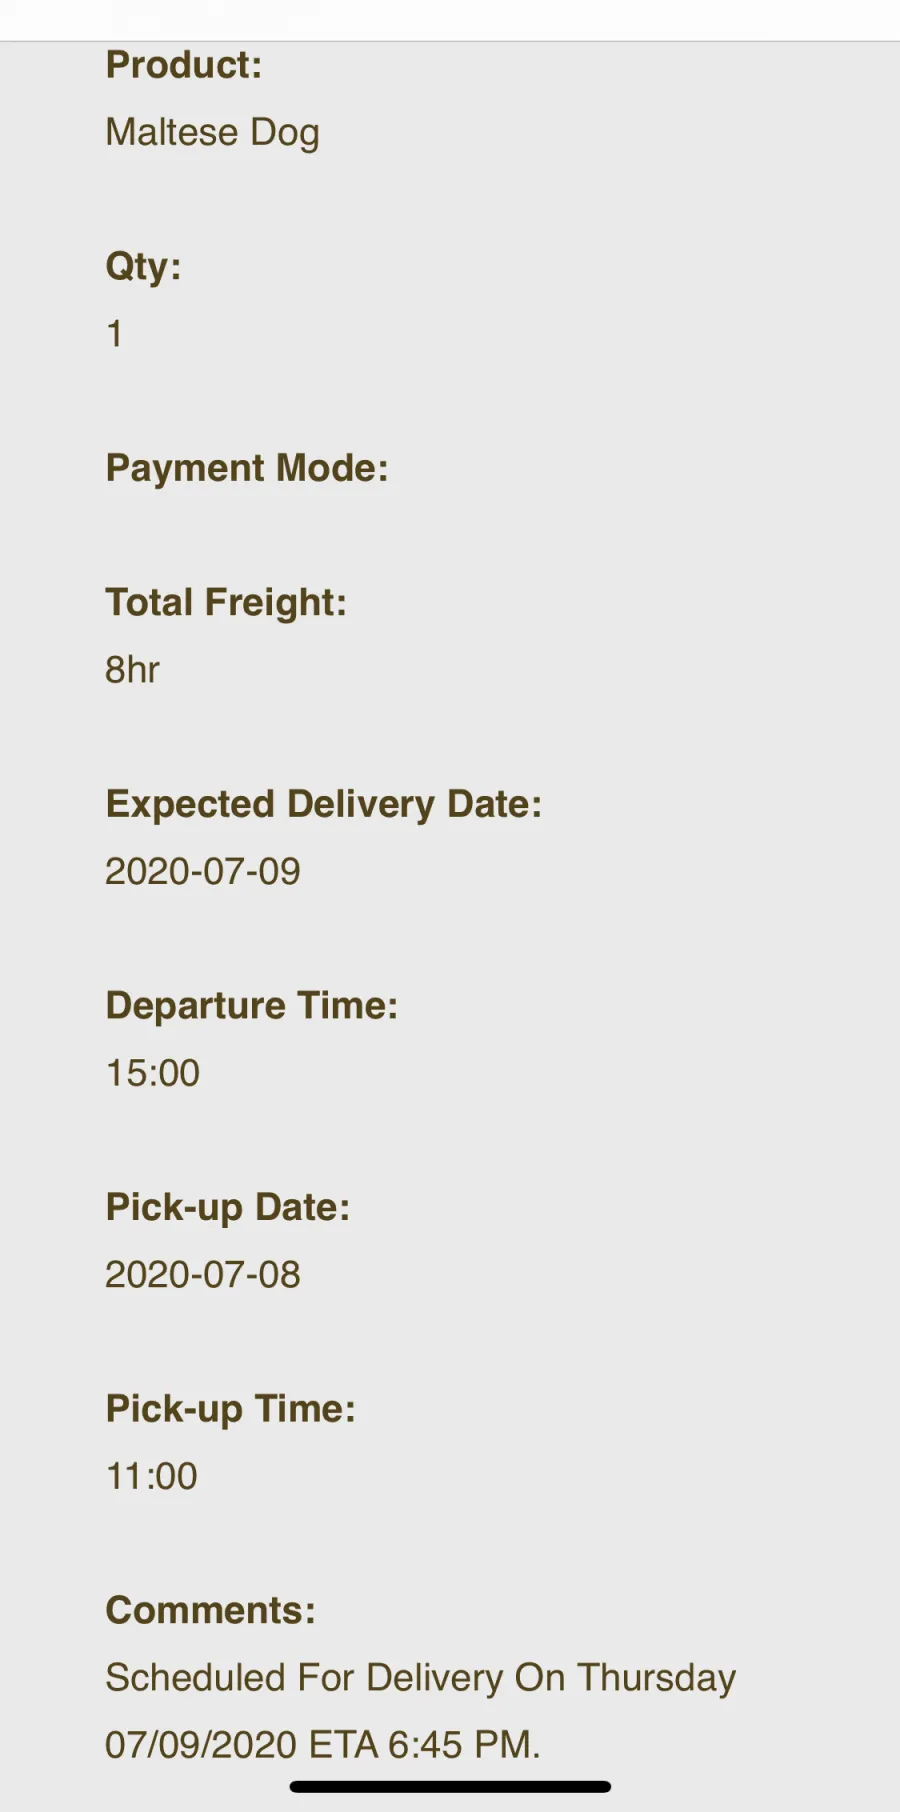Tap the Departure Time label
The height and width of the screenshot is (1812, 900).
252,1006
